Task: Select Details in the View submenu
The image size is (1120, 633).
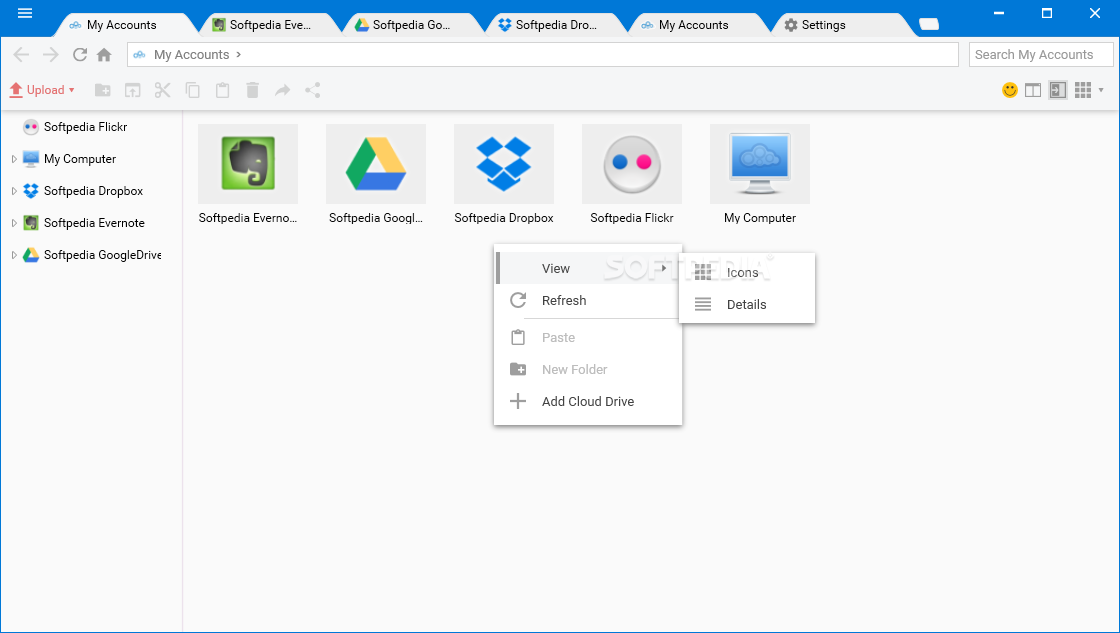Action: [746, 304]
